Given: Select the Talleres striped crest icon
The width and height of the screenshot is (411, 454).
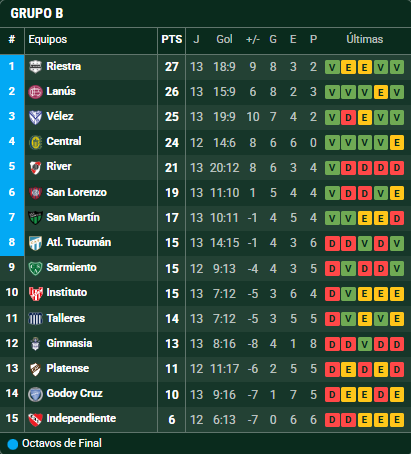Looking at the screenshot, I should pos(35,319).
